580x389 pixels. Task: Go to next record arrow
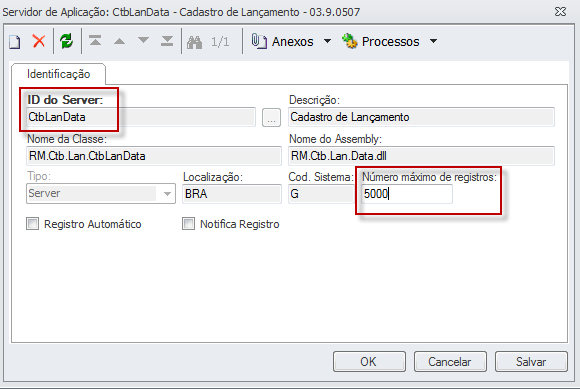point(143,40)
